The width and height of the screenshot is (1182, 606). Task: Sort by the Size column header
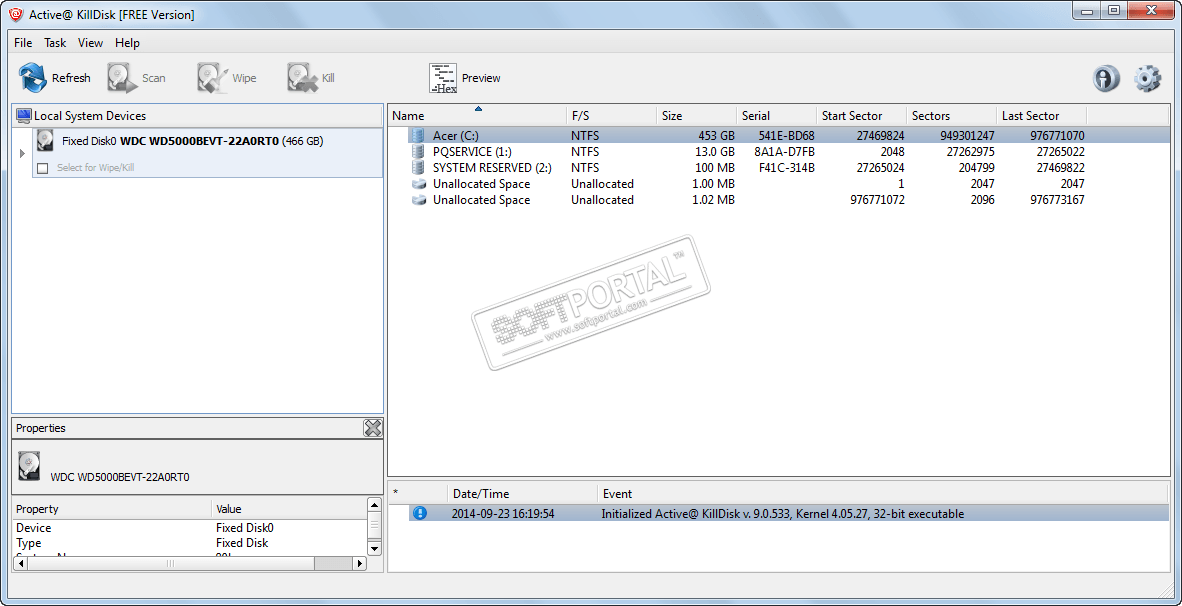[x=696, y=115]
